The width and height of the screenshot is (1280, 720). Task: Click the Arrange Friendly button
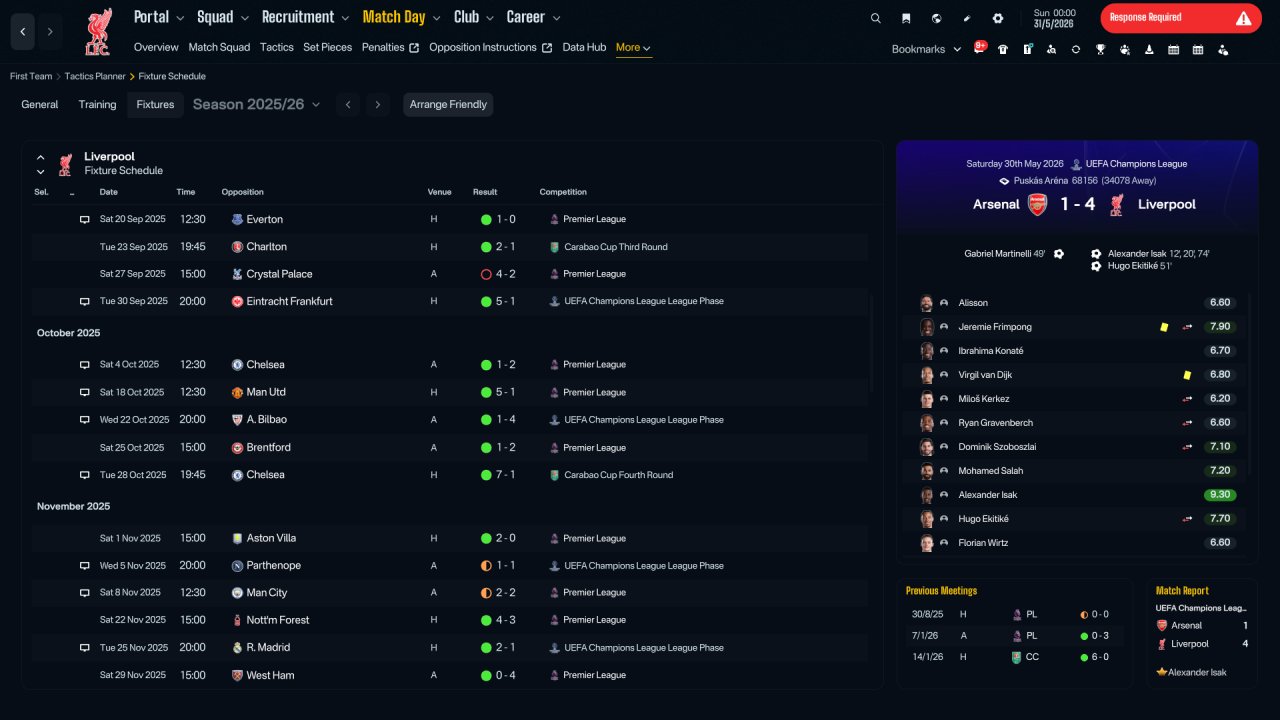click(448, 105)
